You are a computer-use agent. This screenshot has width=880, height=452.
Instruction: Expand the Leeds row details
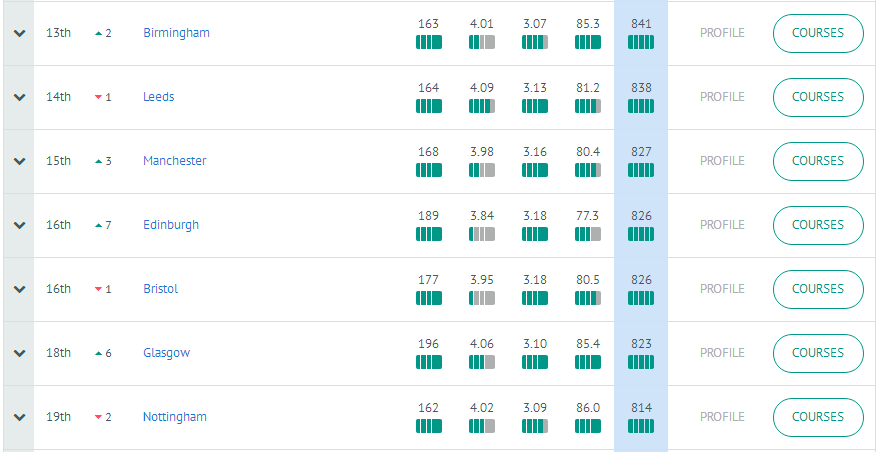click(x=19, y=97)
